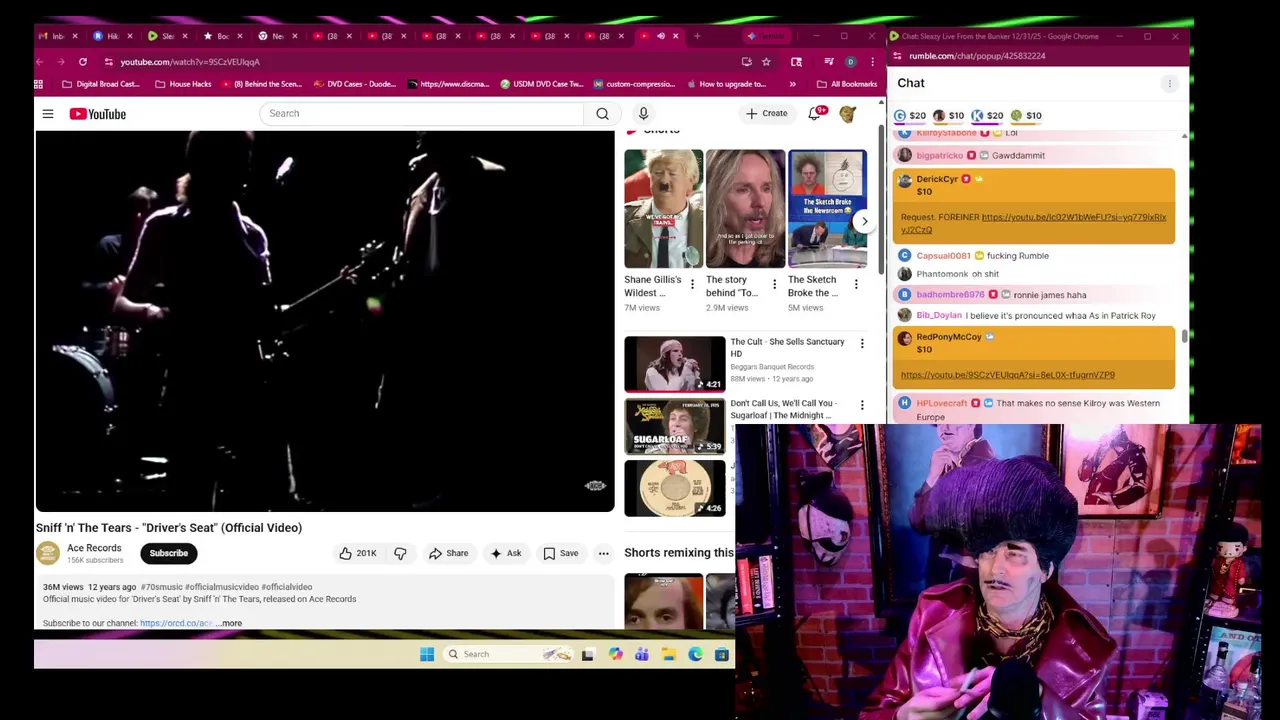The image size is (1280, 720).
Task: Open The Cult She Sells Sanctuary thumbnail
Action: click(x=675, y=364)
